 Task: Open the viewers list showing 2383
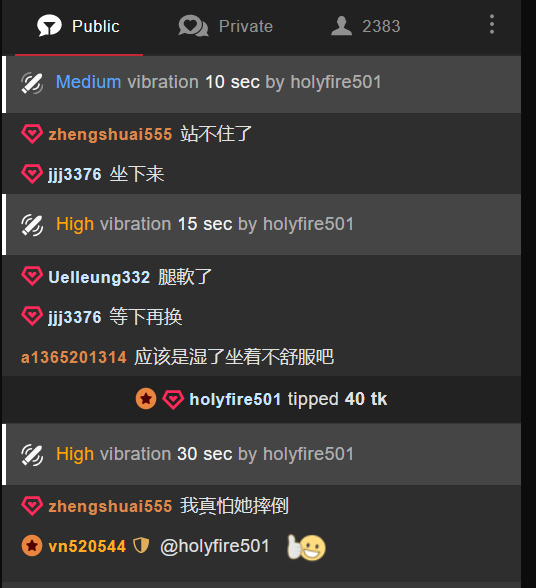(366, 27)
